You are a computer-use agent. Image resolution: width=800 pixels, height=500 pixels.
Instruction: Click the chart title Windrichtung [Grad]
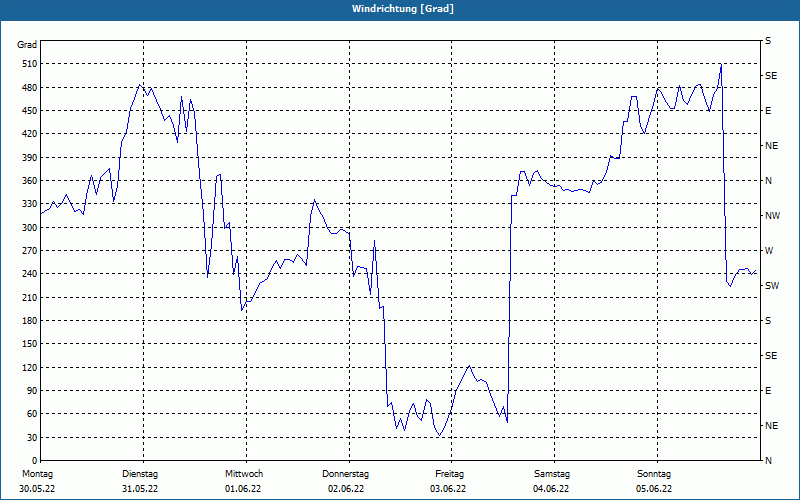pos(403,9)
